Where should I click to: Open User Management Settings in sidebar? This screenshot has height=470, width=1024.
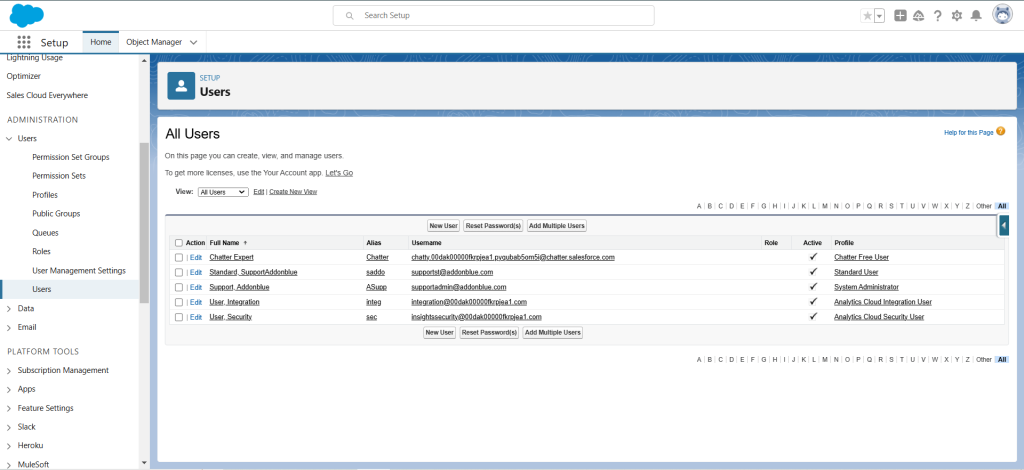click(79, 270)
